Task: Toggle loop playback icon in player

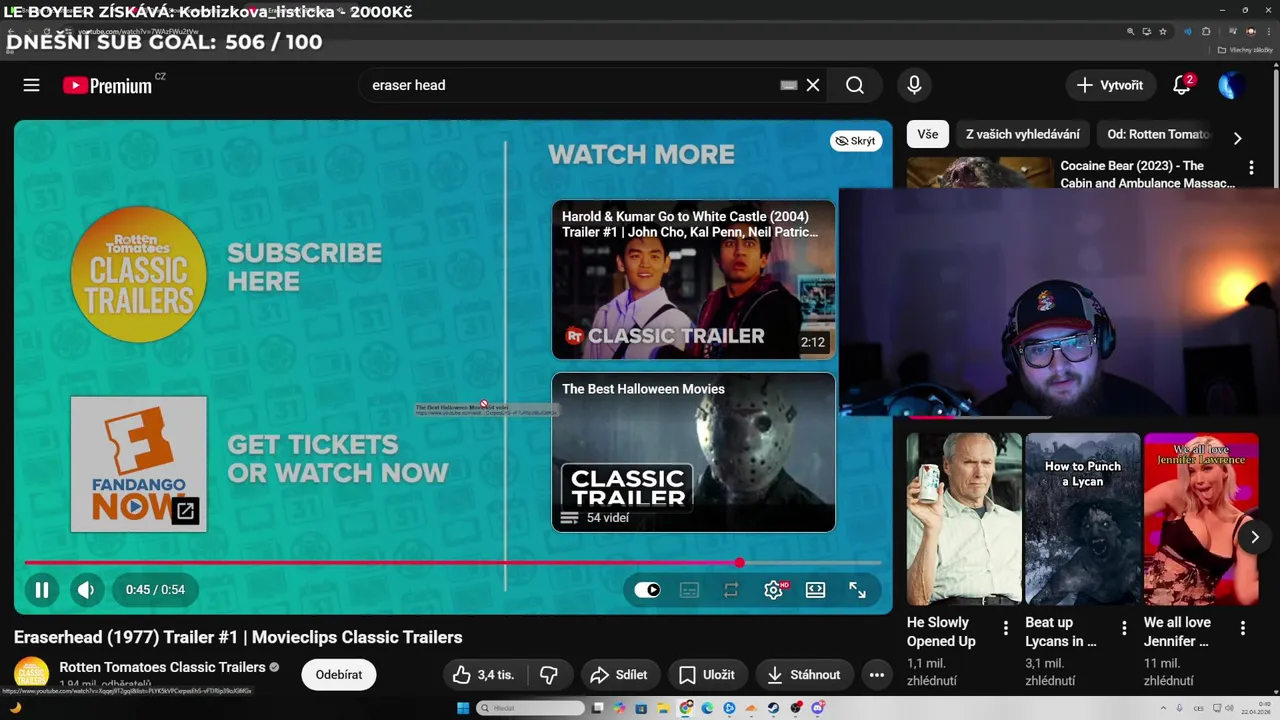Action: coord(731,590)
